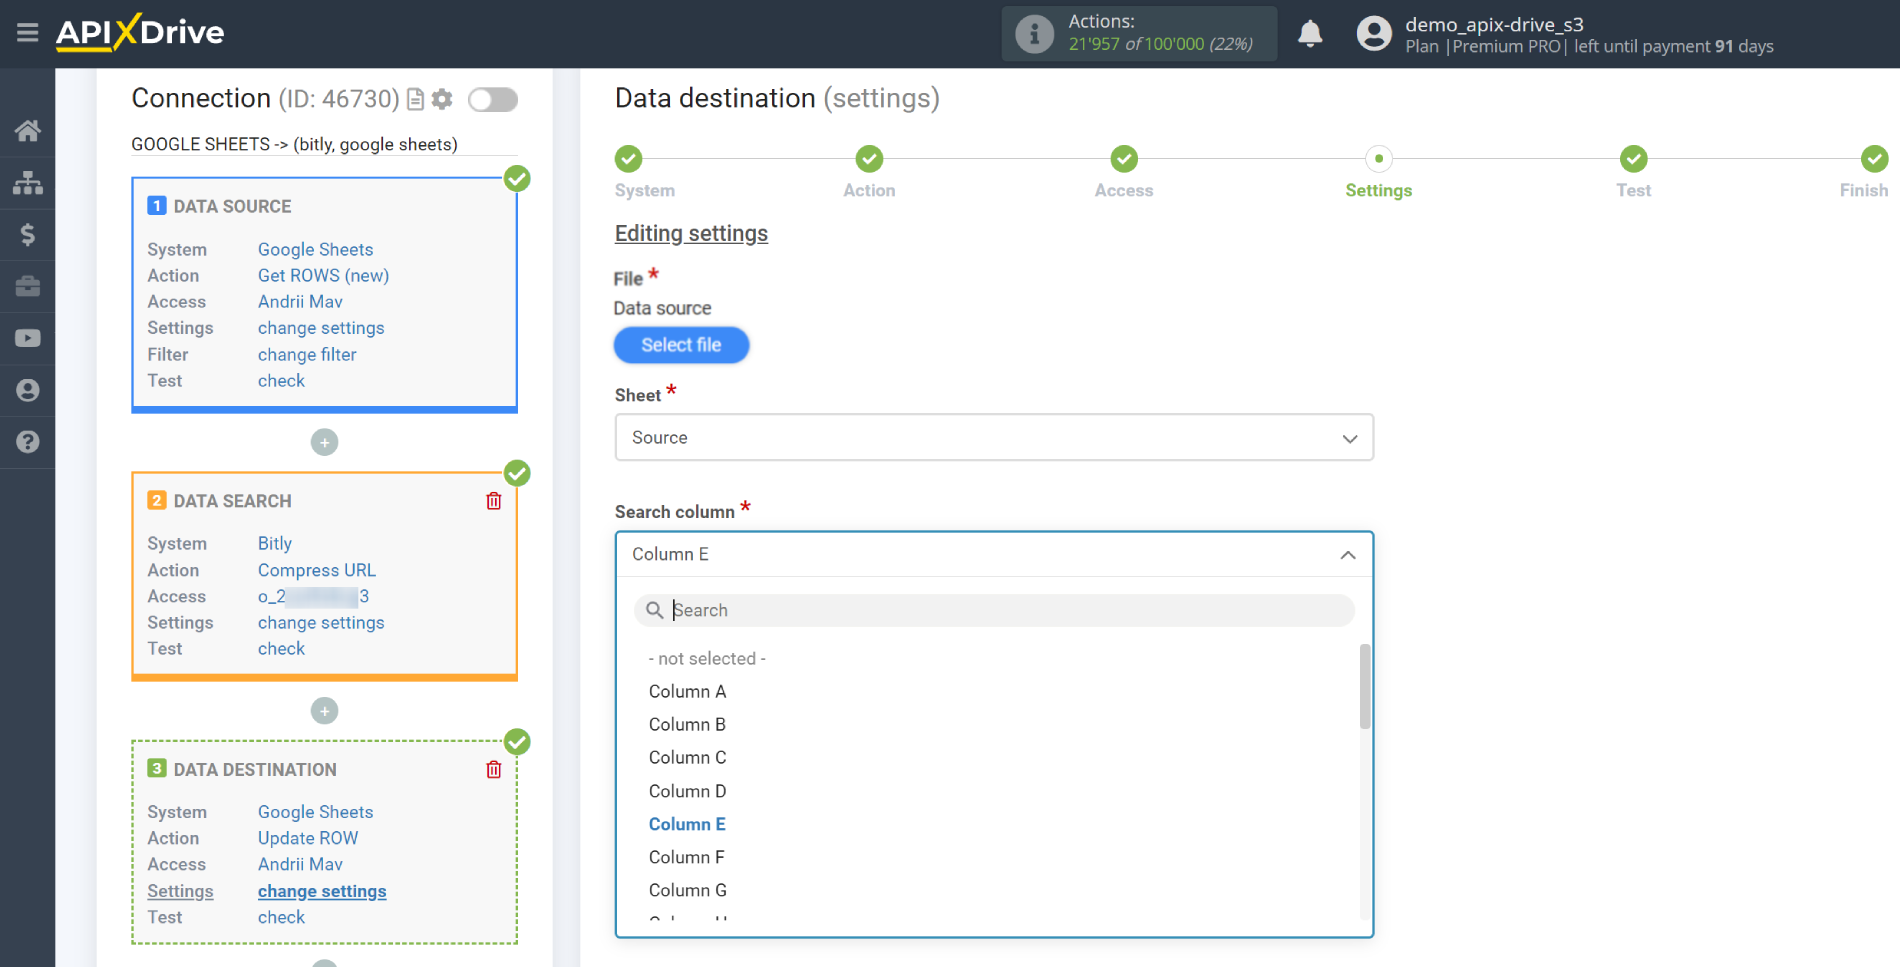Click the dropdown list scrollbar
The height and width of the screenshot is (967, 1900).
[x=1365, y=687]
